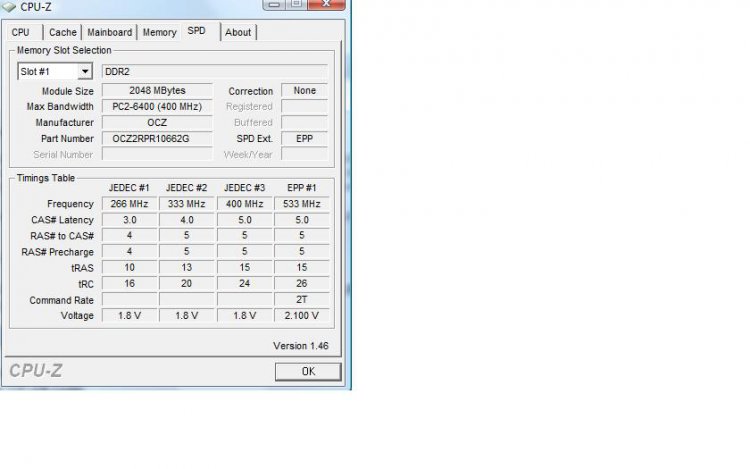Click the empty Buffered field
The width and height of the screenshot is (750, 469).
point(305,122)
